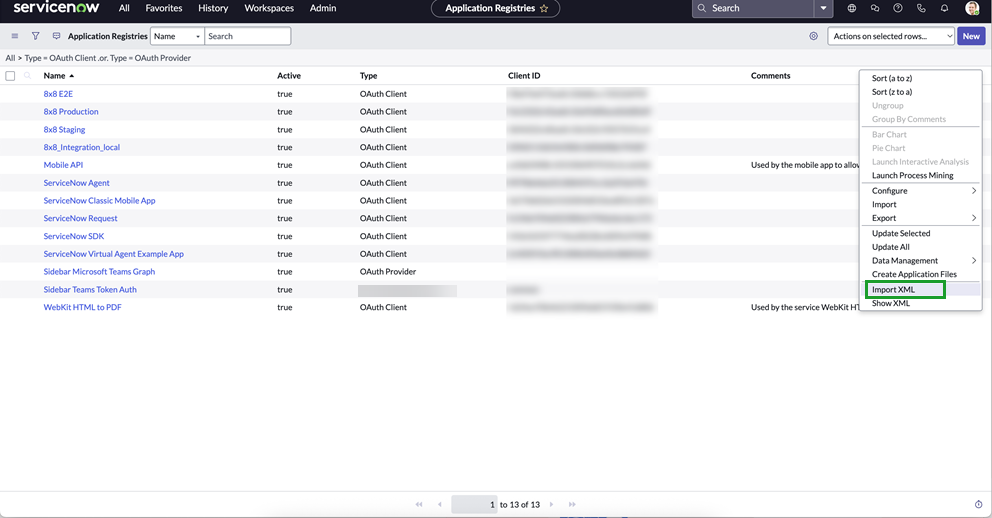
Task: Choose Show XML from context menu
Action: [x=891, y=303]
